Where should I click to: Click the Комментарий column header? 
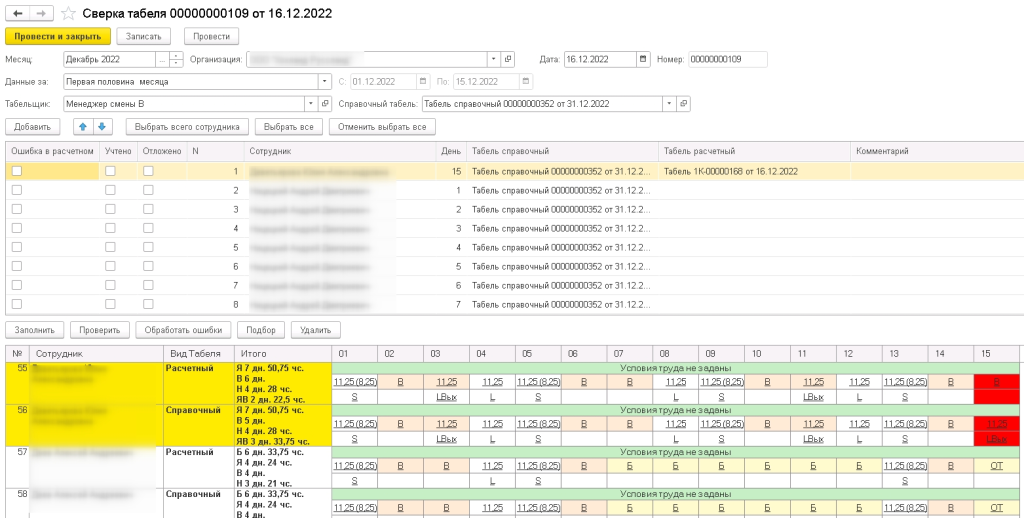(x=937, y=151)
